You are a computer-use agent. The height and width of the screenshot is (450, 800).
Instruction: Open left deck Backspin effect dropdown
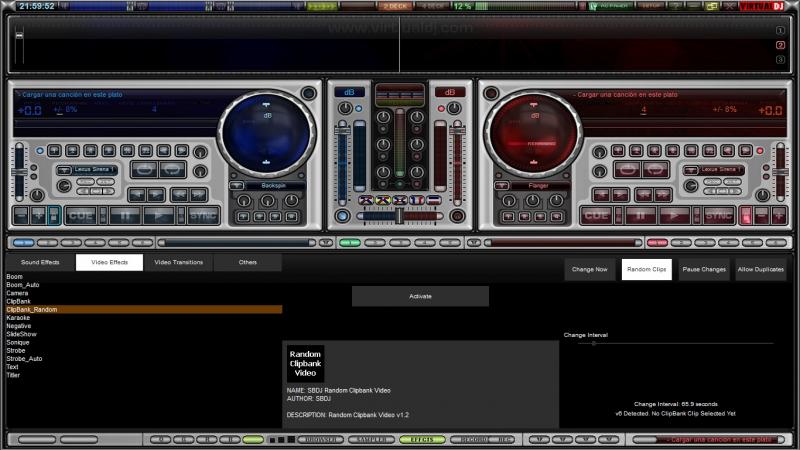[x=236, y=186]
